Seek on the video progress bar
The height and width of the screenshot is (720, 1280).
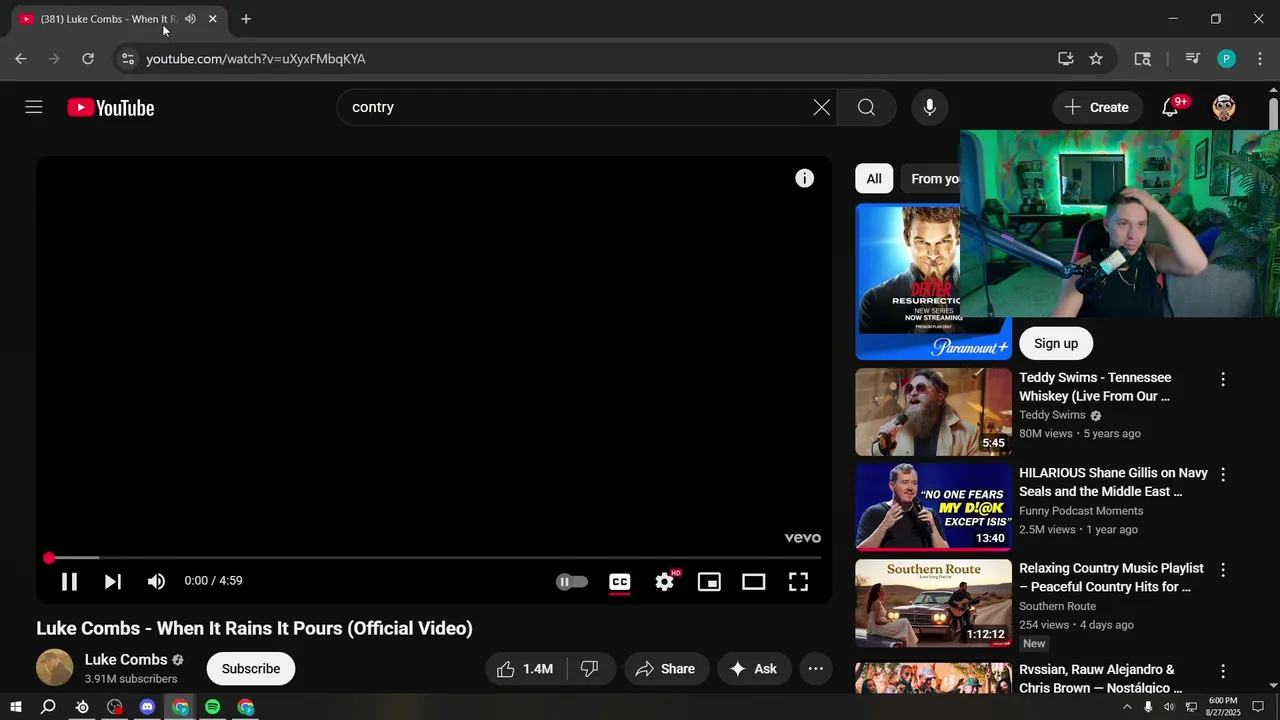(434, 558)
